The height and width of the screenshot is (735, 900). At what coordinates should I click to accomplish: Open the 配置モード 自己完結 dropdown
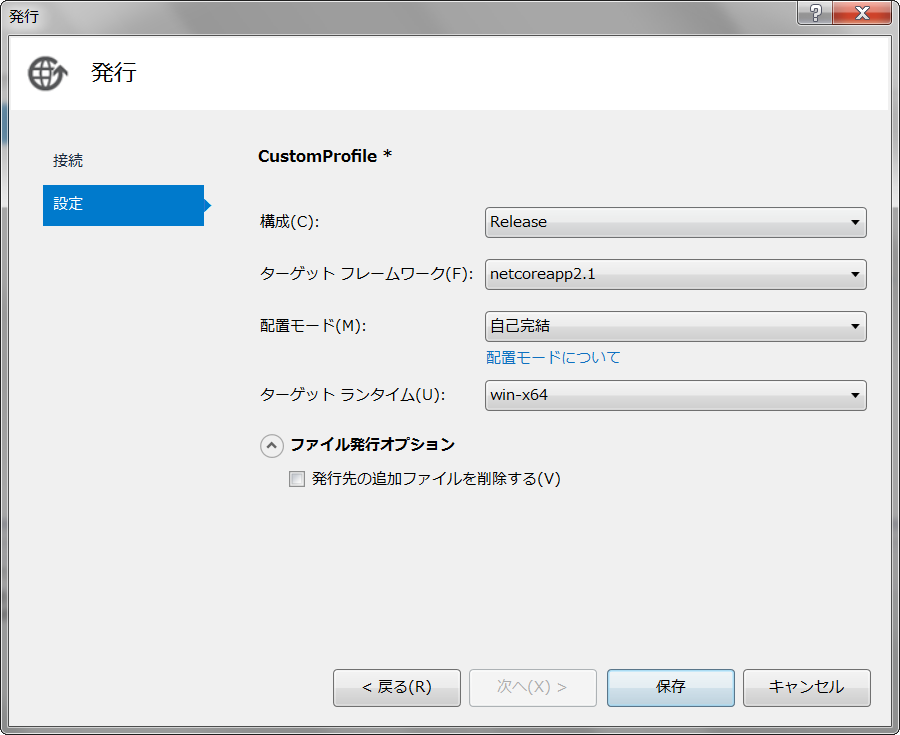click(676, 326)
